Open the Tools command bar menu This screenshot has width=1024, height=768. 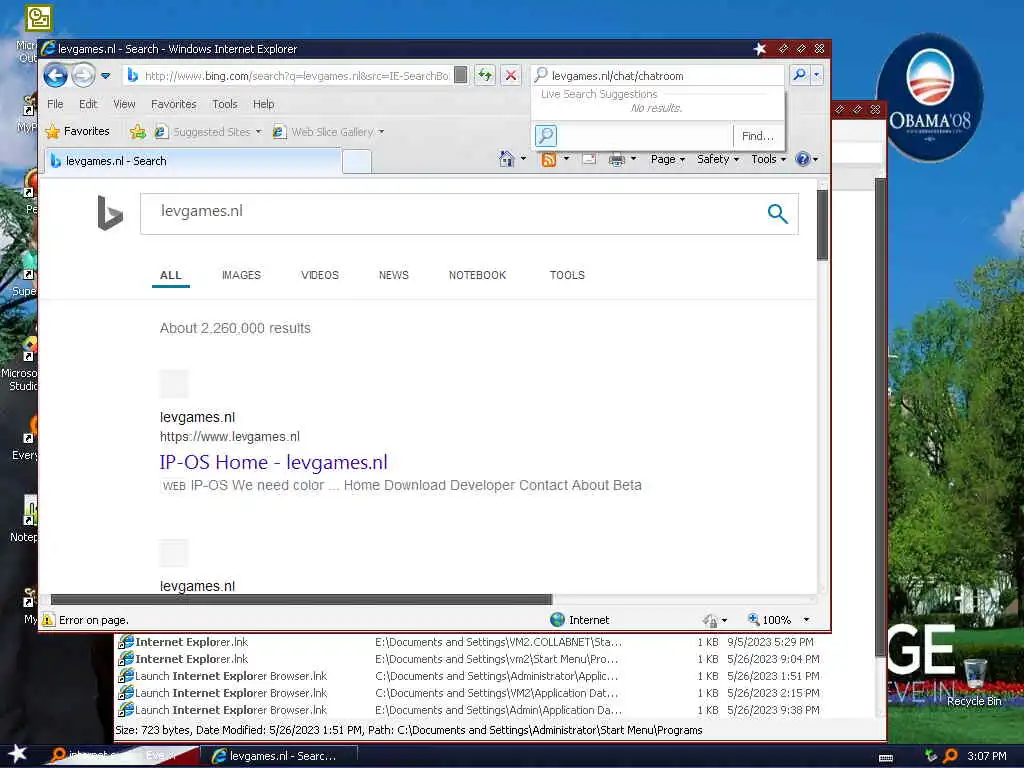768,159
